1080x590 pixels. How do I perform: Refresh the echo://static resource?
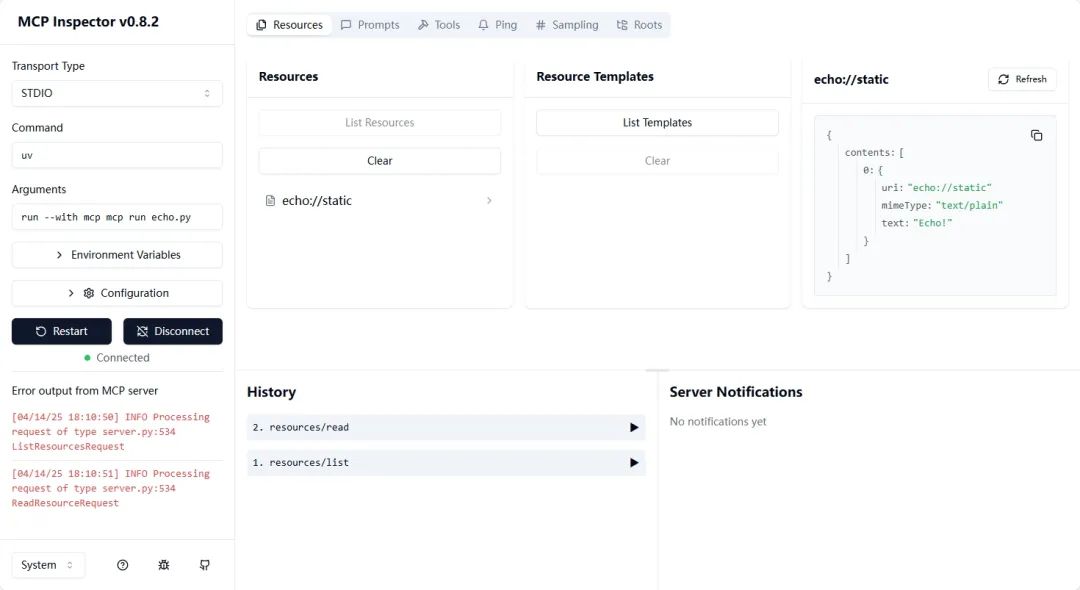coord(1022,79)
